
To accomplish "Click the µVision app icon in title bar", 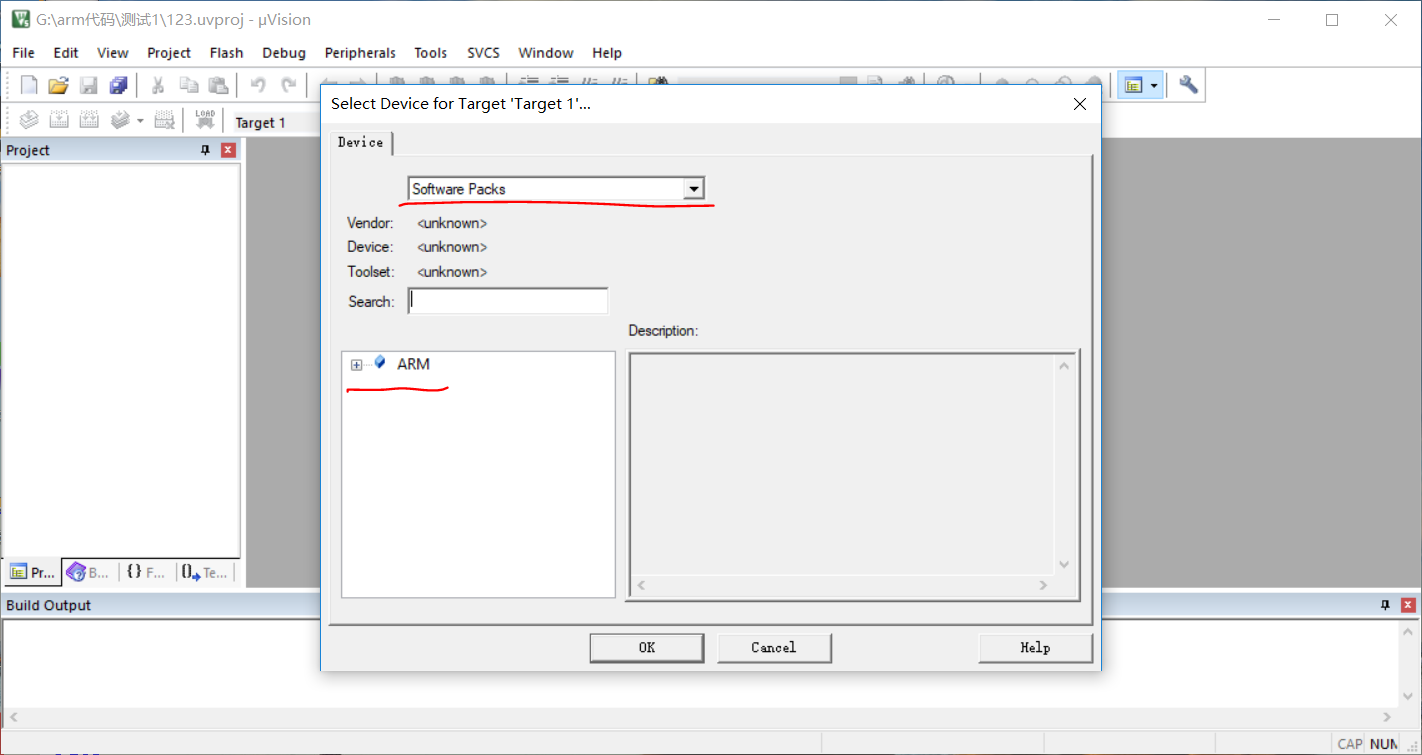I will [x=20, y=19].
